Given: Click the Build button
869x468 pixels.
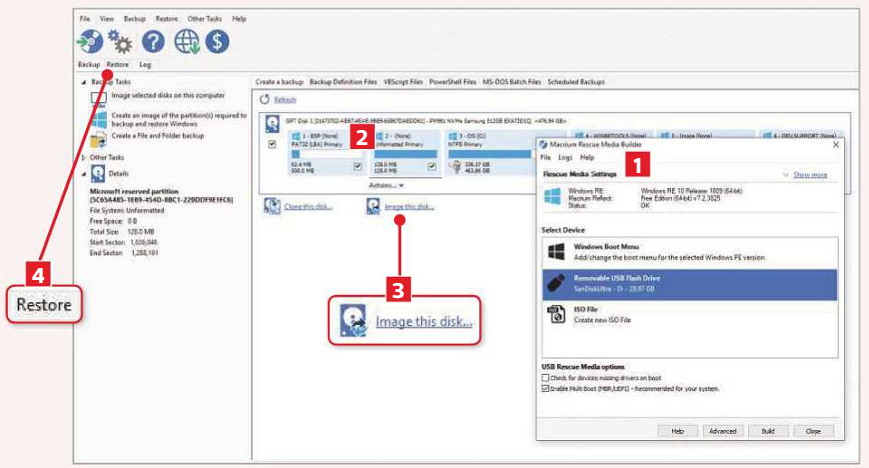Looking at the screenshot, I should (x=768, y=431).
